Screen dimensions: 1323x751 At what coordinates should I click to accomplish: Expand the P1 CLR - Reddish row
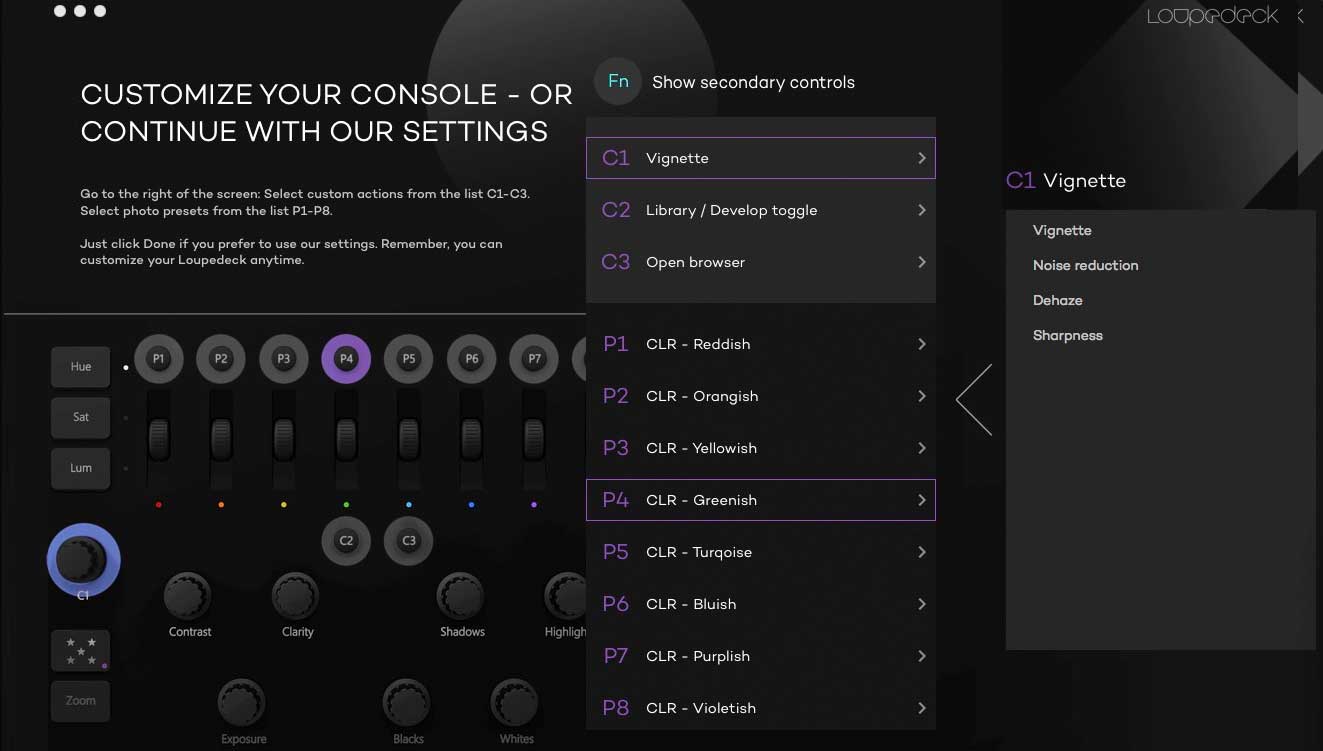click(x=760, y=344)
